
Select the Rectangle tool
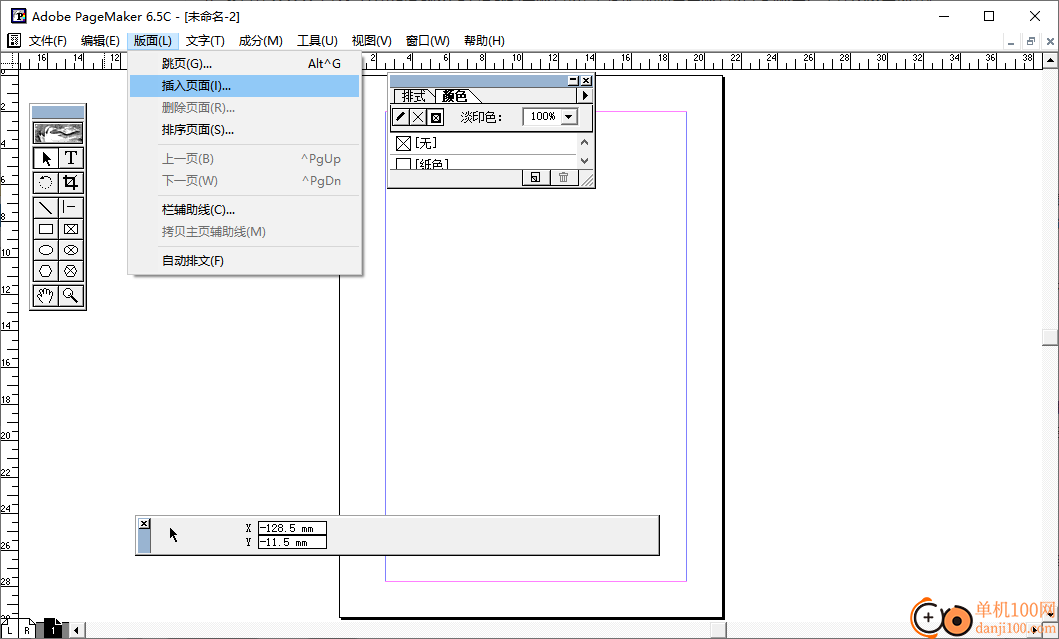click(46, 229)
